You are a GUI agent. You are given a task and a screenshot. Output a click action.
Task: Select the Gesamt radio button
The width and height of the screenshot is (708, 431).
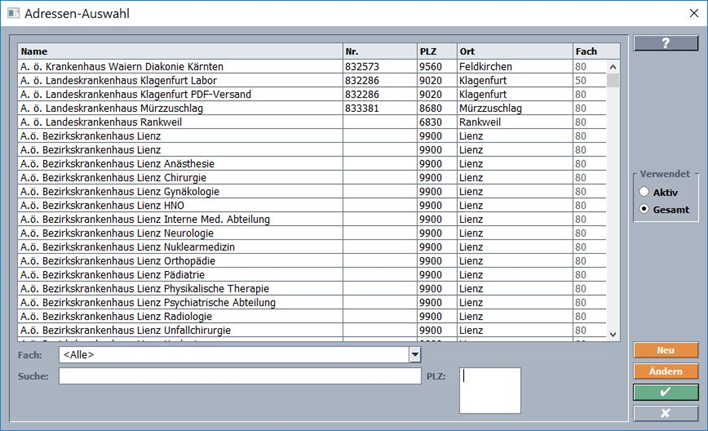tap(644, 209)
